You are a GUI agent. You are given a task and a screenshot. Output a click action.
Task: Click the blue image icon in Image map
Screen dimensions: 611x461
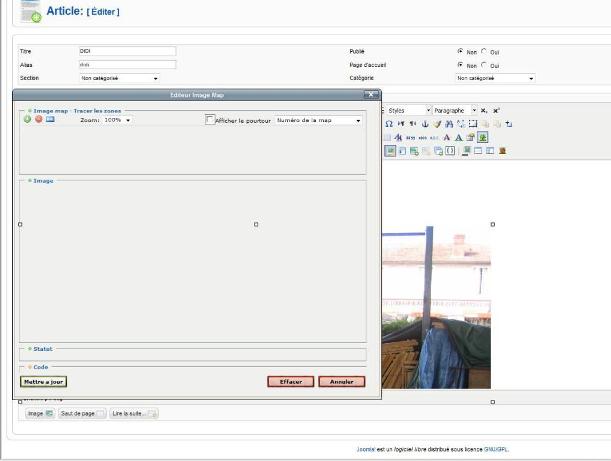[x=50, y=119]
